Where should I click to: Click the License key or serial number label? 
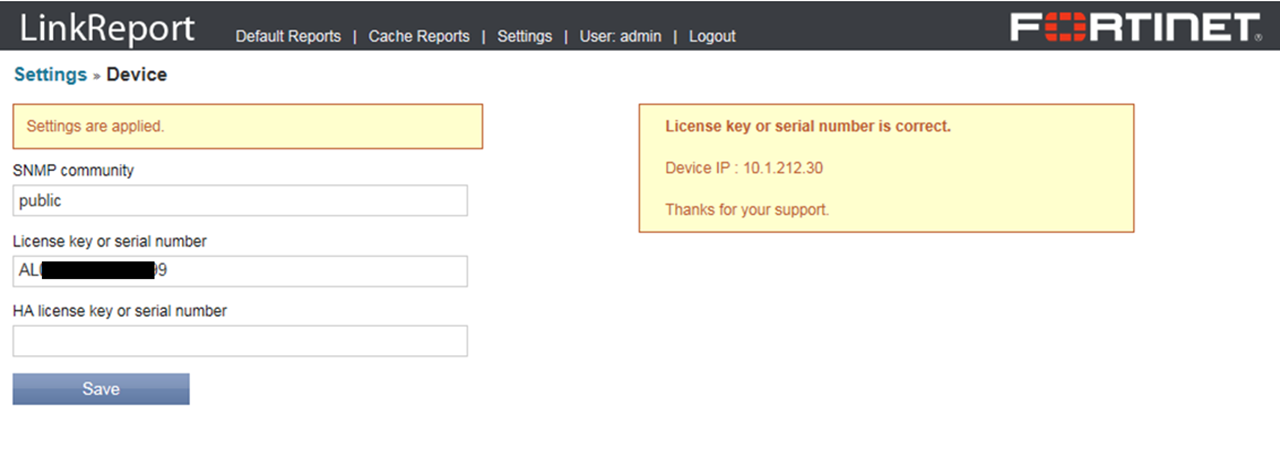[110, 241]
